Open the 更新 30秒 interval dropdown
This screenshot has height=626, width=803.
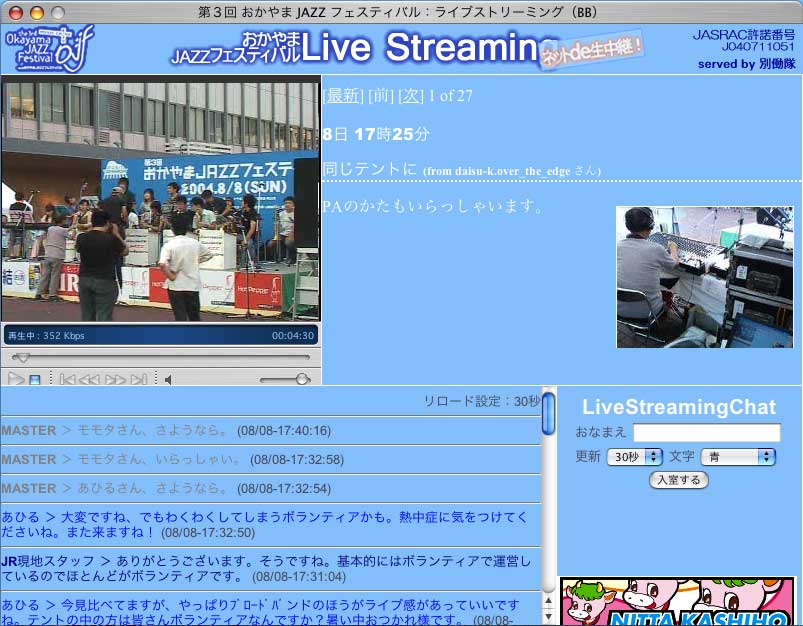pyautogui.click(x=635, y=456)
